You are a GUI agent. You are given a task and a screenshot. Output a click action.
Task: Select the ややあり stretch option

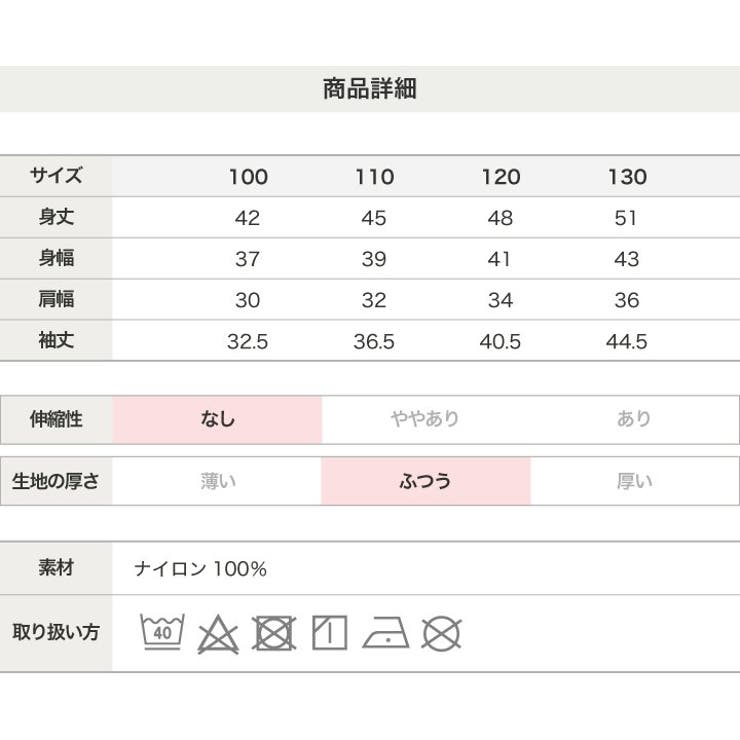pyautogui.click(x=425, y=419)
